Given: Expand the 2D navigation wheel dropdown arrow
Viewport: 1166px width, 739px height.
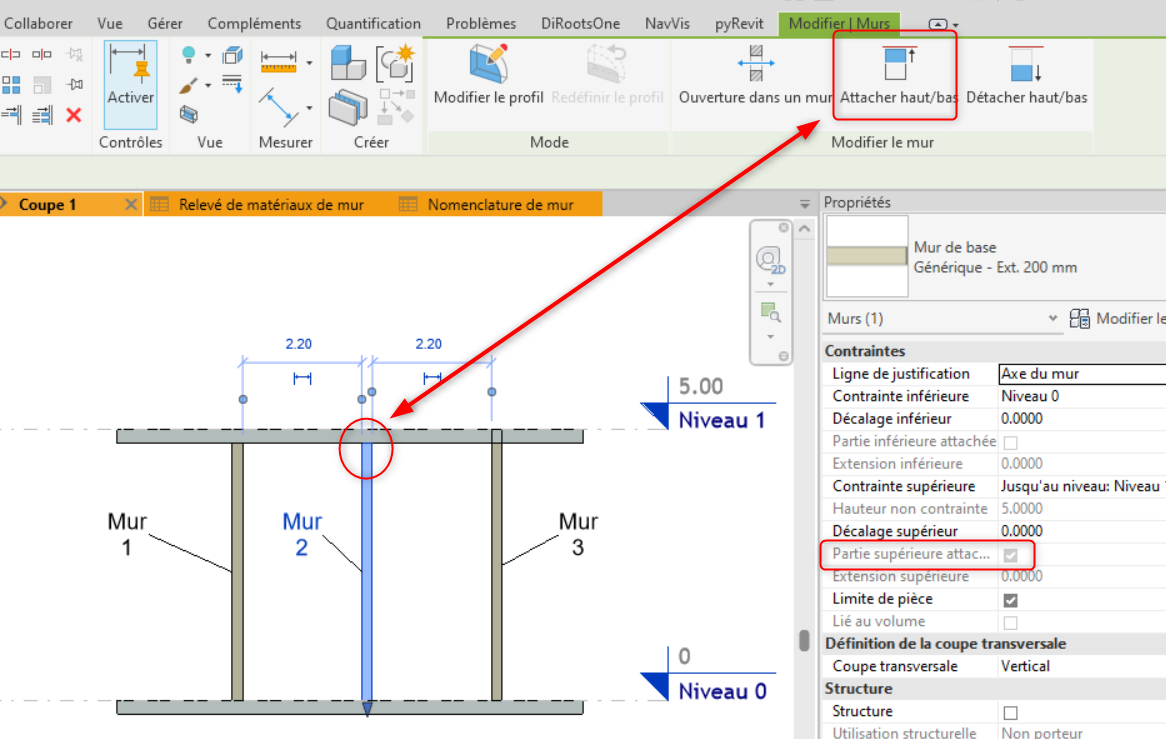Looking at the screenshot, I should [770, 285].
